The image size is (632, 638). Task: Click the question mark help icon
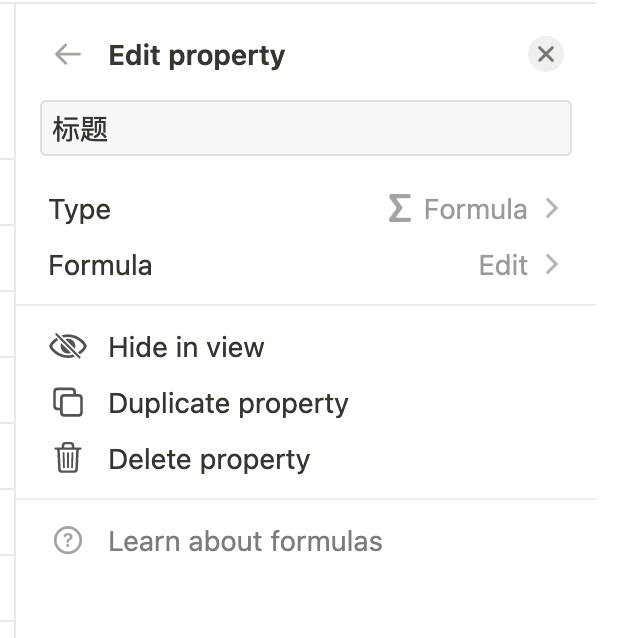click(x=68, y=541)
